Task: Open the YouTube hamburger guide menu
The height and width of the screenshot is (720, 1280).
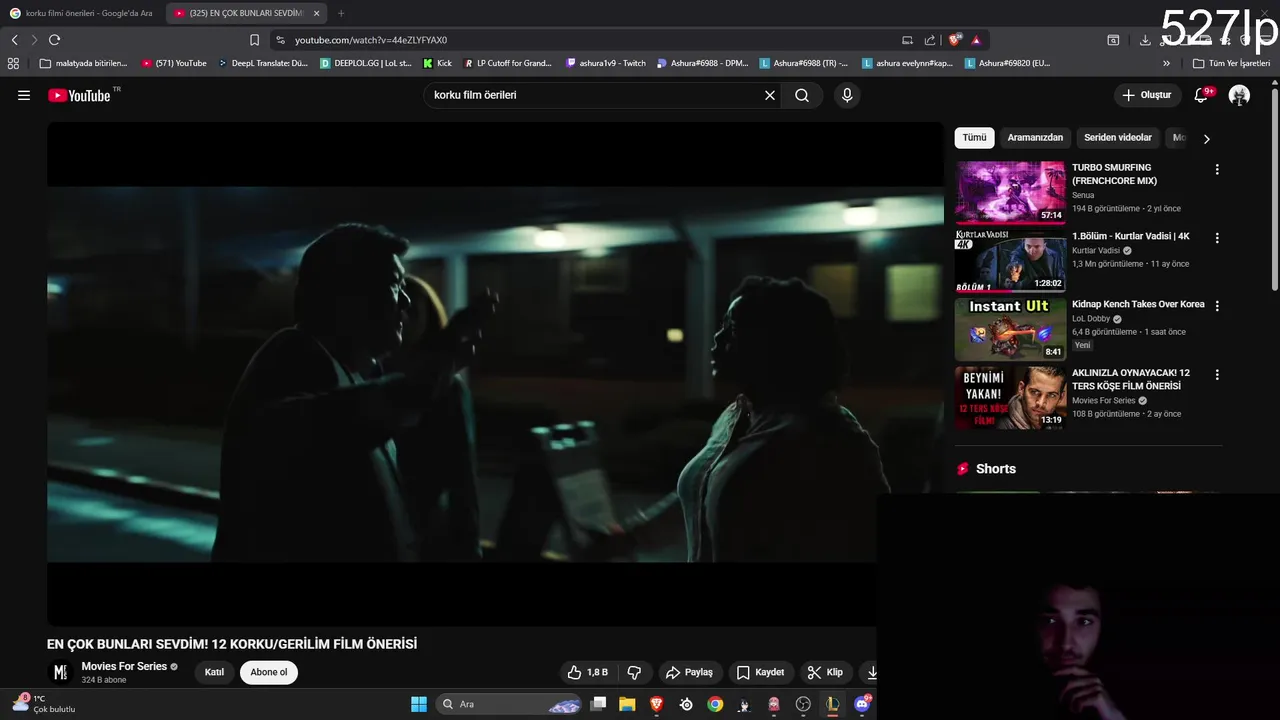Action: point(24,95)
